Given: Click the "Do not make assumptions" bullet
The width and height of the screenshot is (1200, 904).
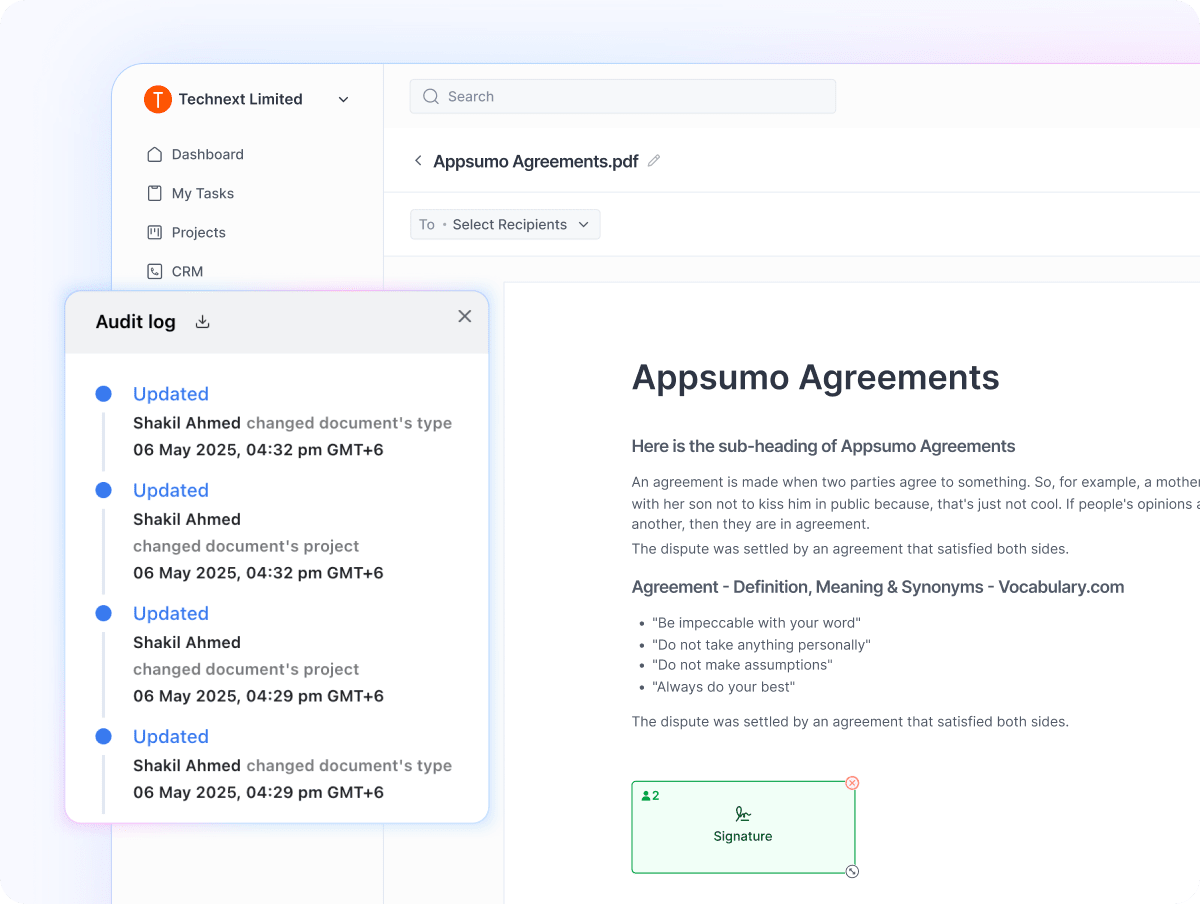Looking at the screenshot, I should click(x=742, y=665).
